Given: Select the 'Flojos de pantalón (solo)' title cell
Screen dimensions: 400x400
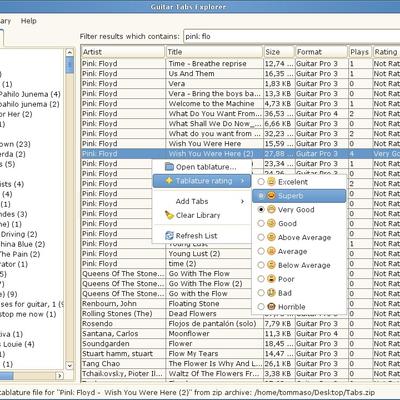Looking at the screenshot, I should (214, 324).
